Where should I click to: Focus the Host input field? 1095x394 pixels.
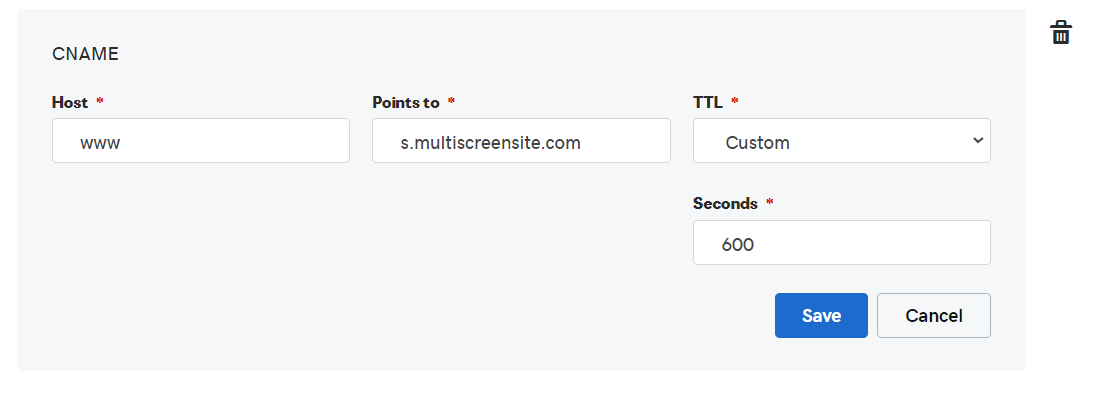click(200, 140)
